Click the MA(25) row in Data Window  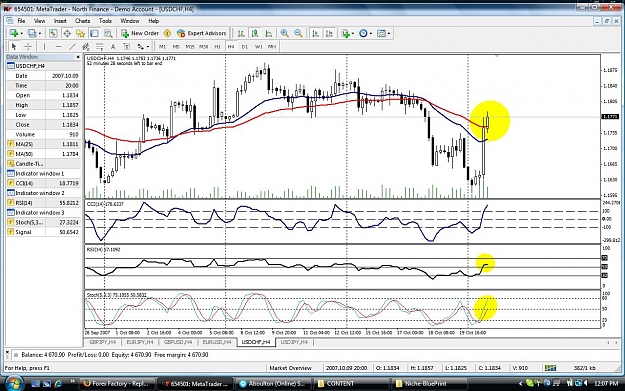tap(43, 144)
